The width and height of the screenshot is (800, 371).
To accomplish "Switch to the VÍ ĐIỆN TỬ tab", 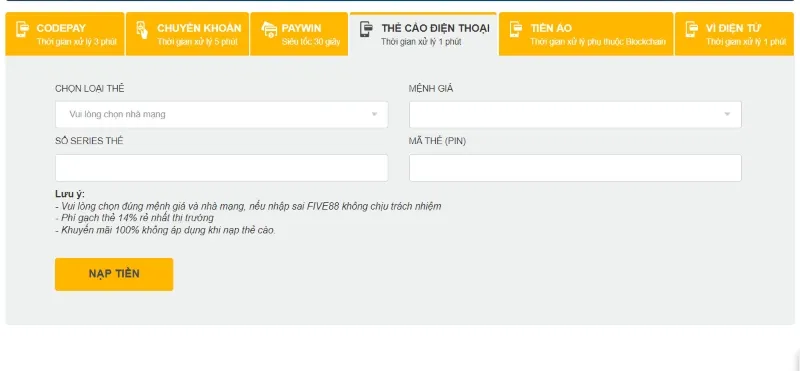I will 734,34.
